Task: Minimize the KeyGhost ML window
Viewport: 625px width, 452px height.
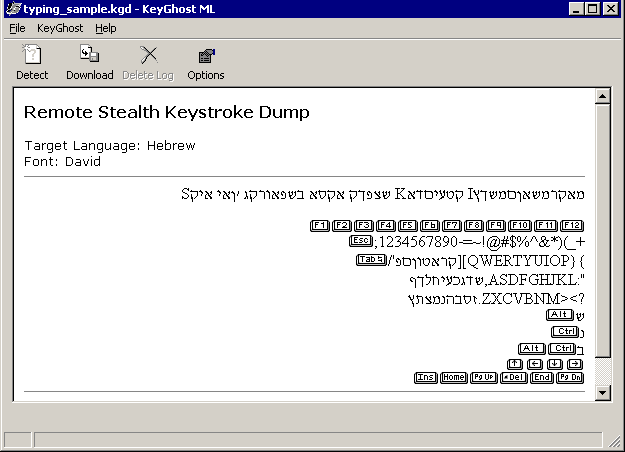Action: pyautogui.click(x=576, y=9)
